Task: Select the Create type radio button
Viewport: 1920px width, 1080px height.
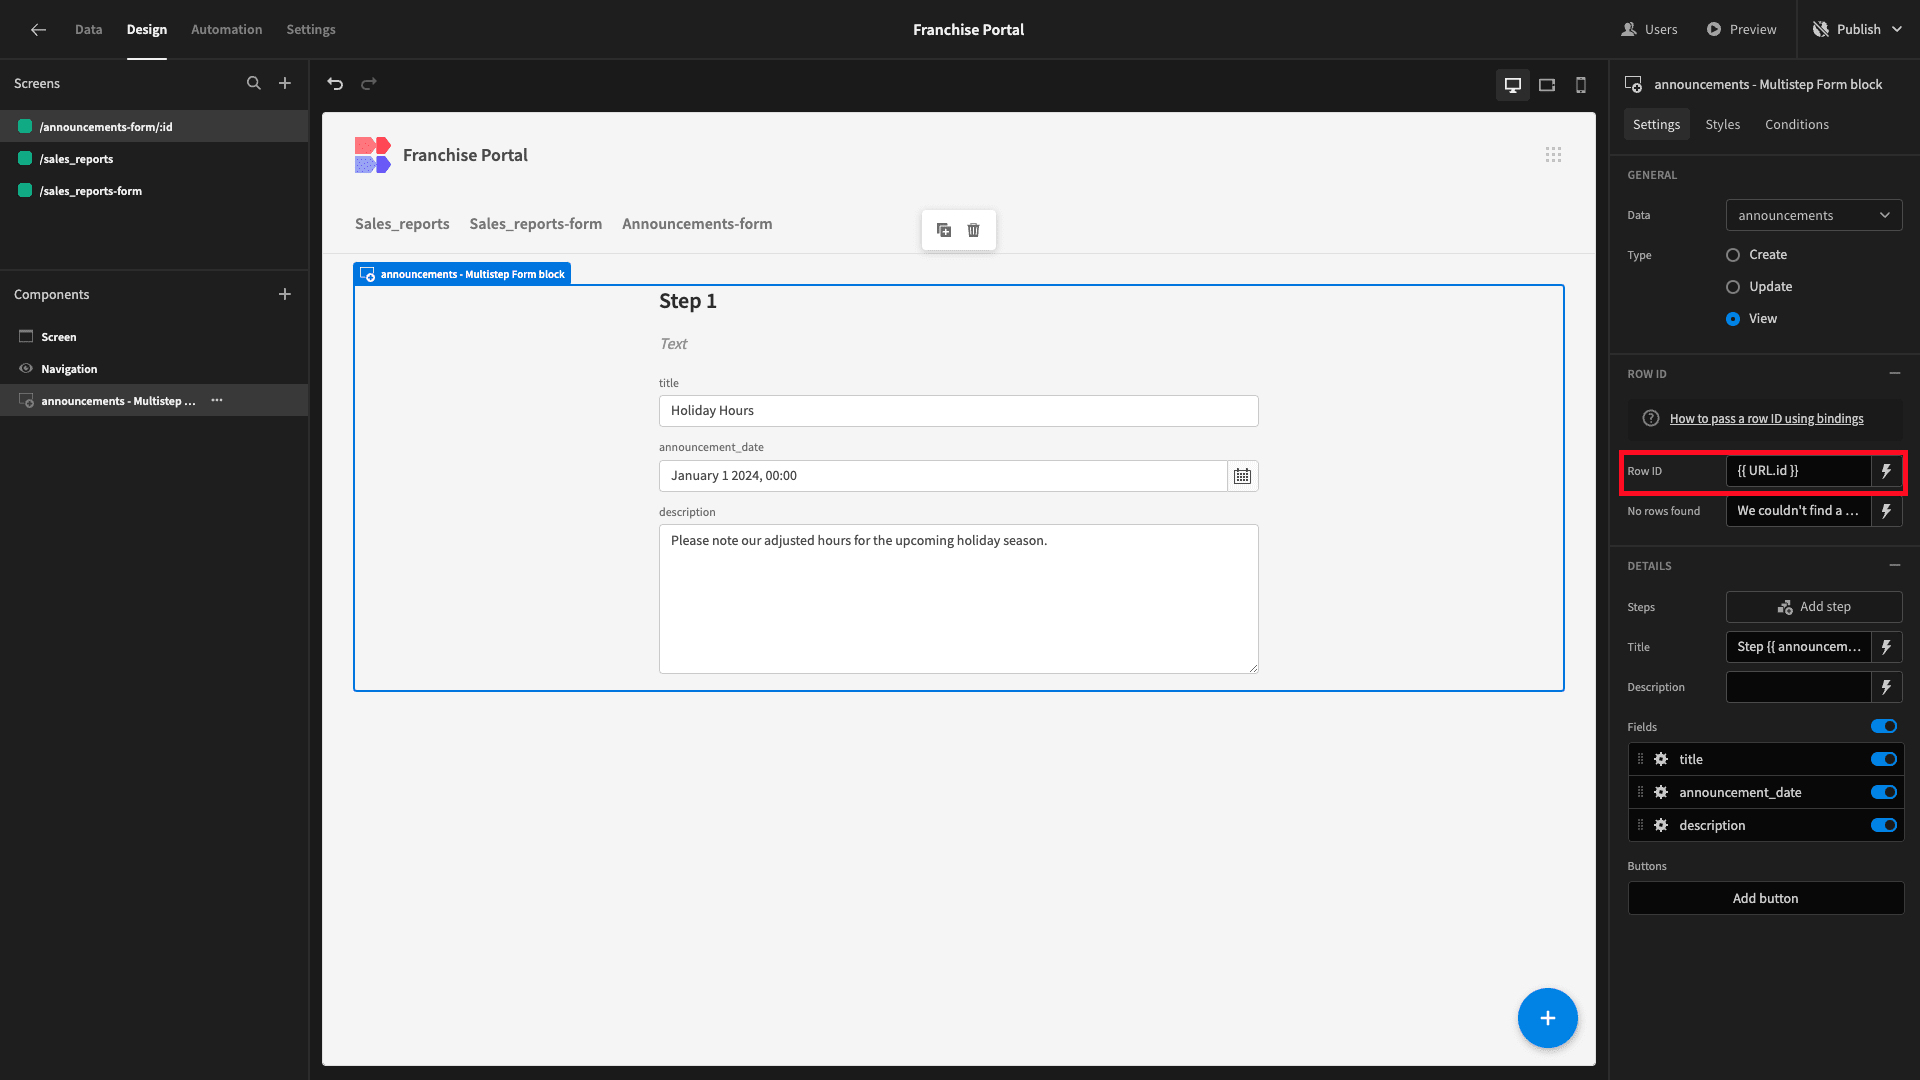Action: point(1733,255)
